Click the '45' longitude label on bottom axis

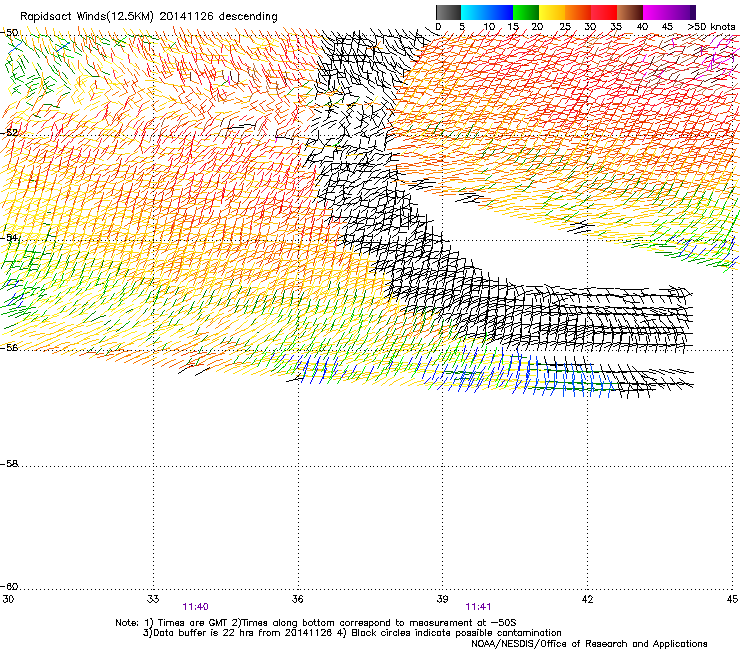pyautogui.click(x=732, y=599)
